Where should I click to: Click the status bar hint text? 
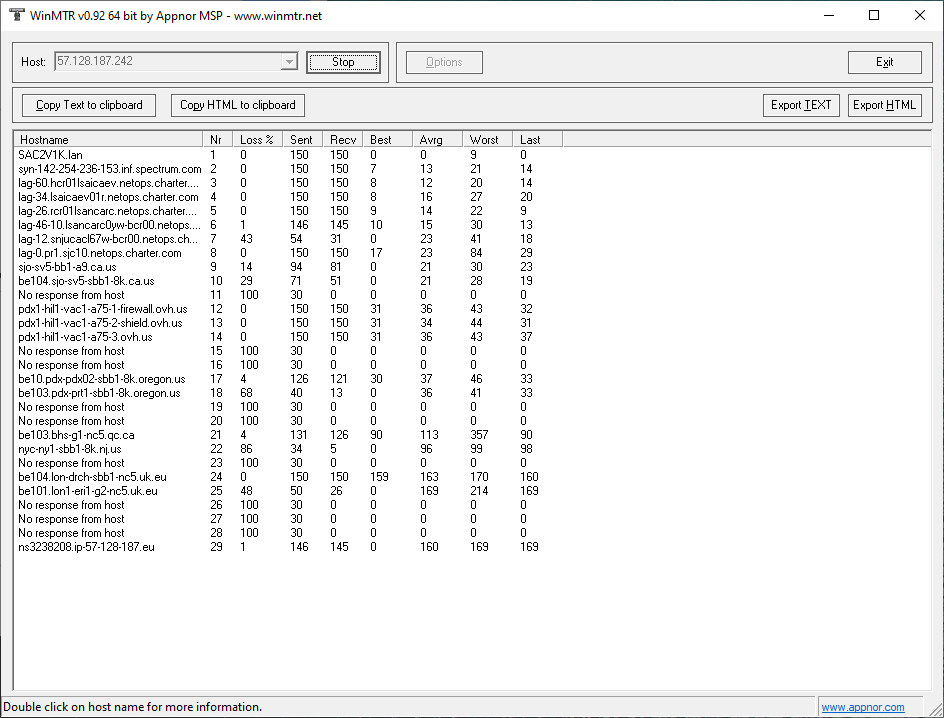coord(132,707)
